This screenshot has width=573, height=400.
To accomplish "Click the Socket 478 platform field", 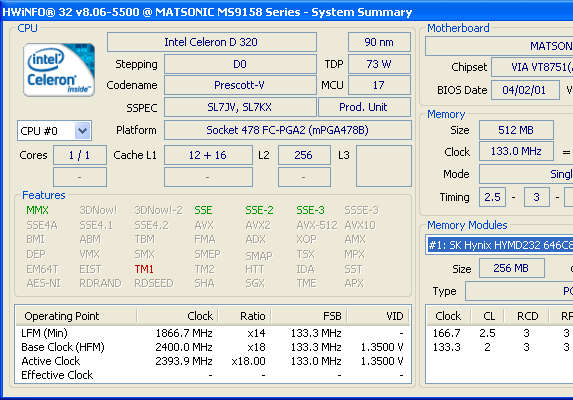I will click(288, 130).
